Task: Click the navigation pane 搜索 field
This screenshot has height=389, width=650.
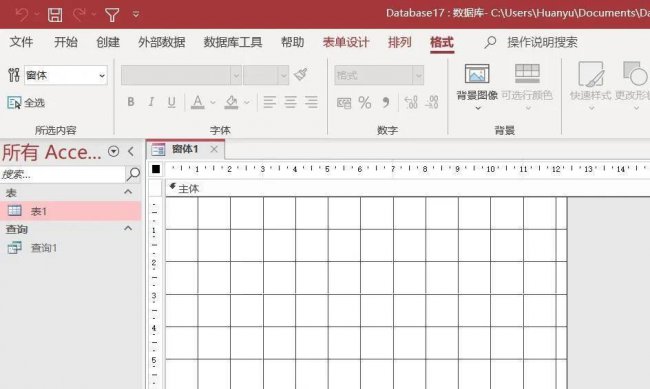Action: (62, 174)
